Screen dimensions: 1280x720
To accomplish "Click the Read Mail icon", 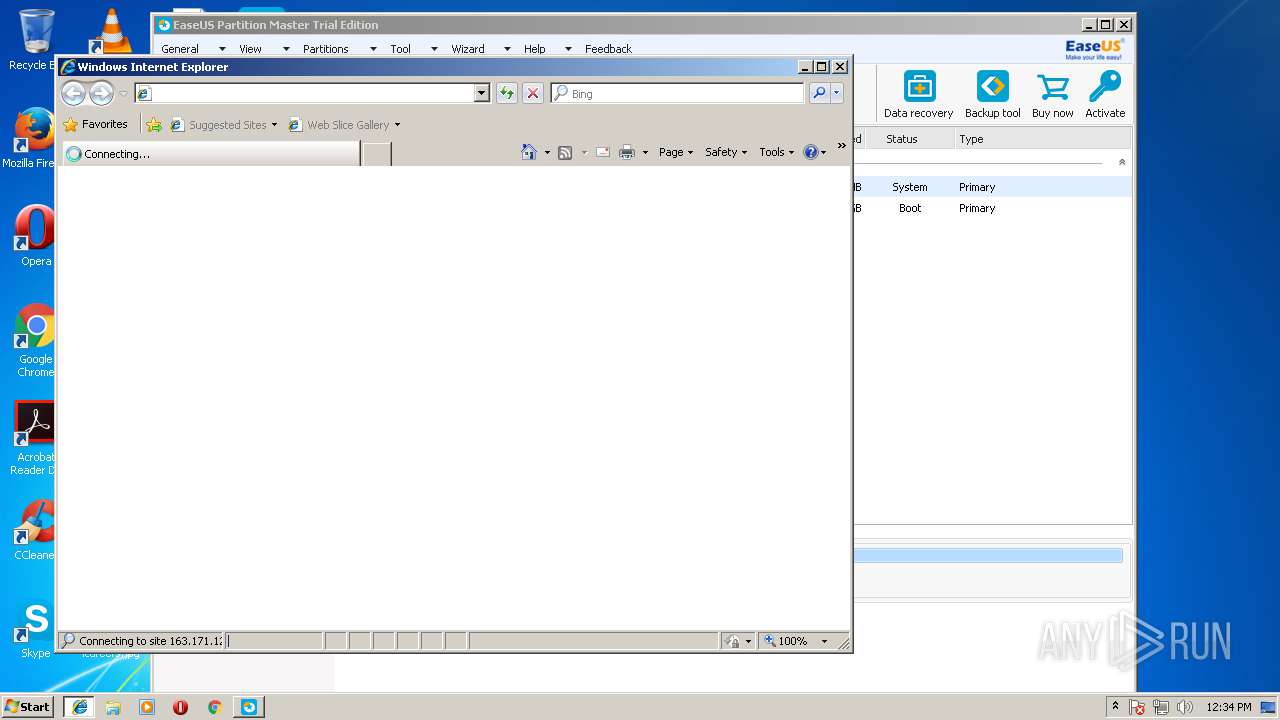I will tap(603, 152).
